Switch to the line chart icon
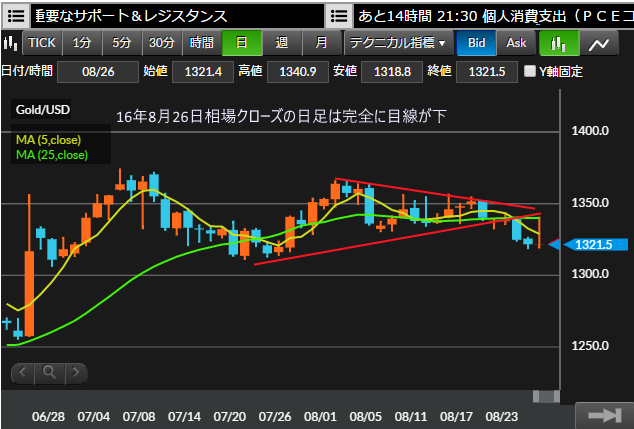Screen dimensions: 634x429 [x=599, y=44]
